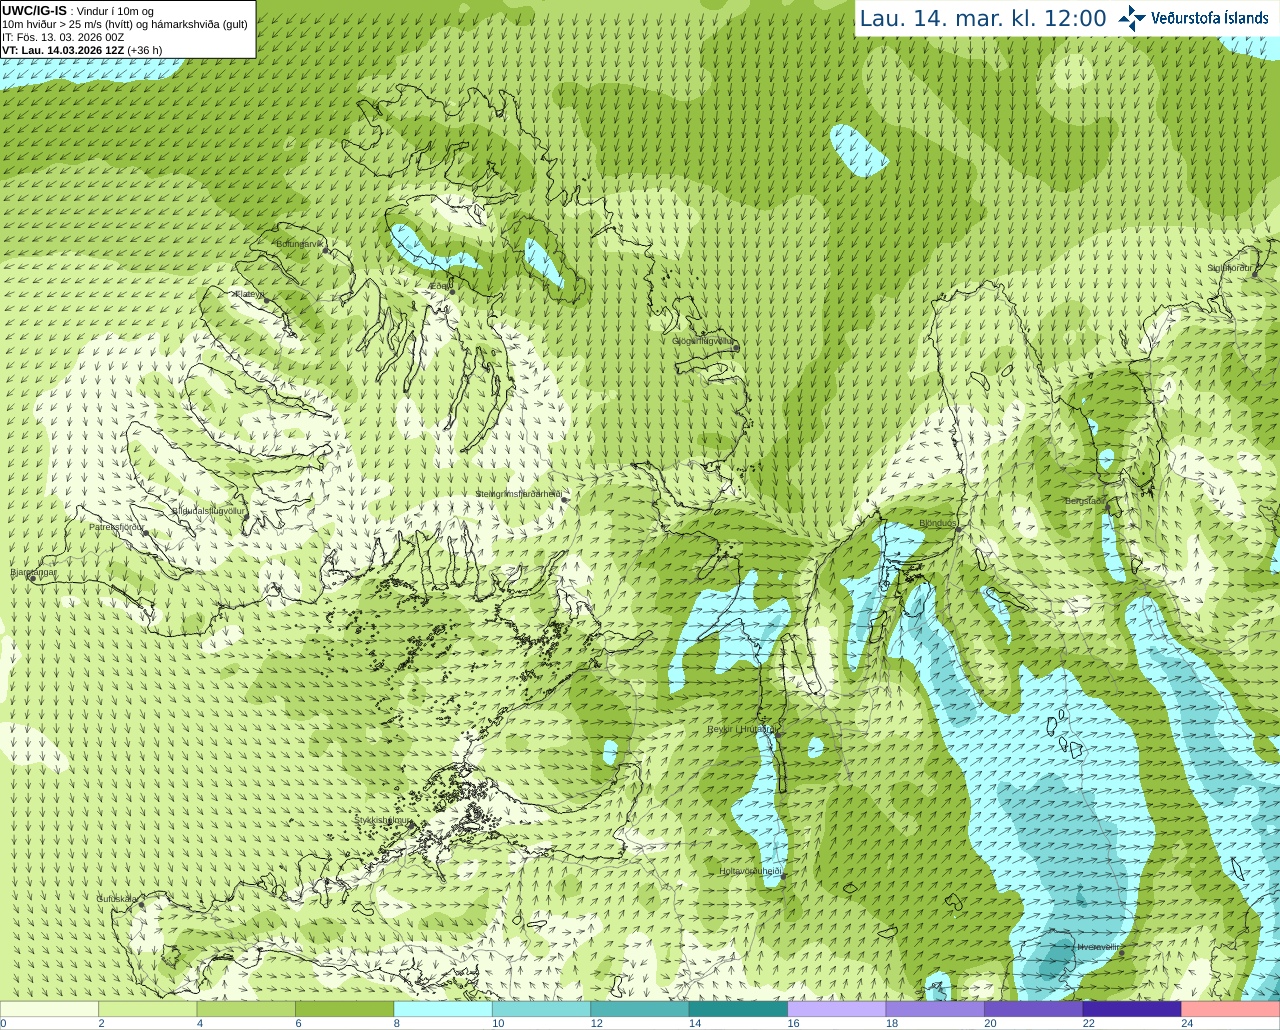
Task: Select the Reykir í Hrútafirði station label
Action: coord(741,729)
